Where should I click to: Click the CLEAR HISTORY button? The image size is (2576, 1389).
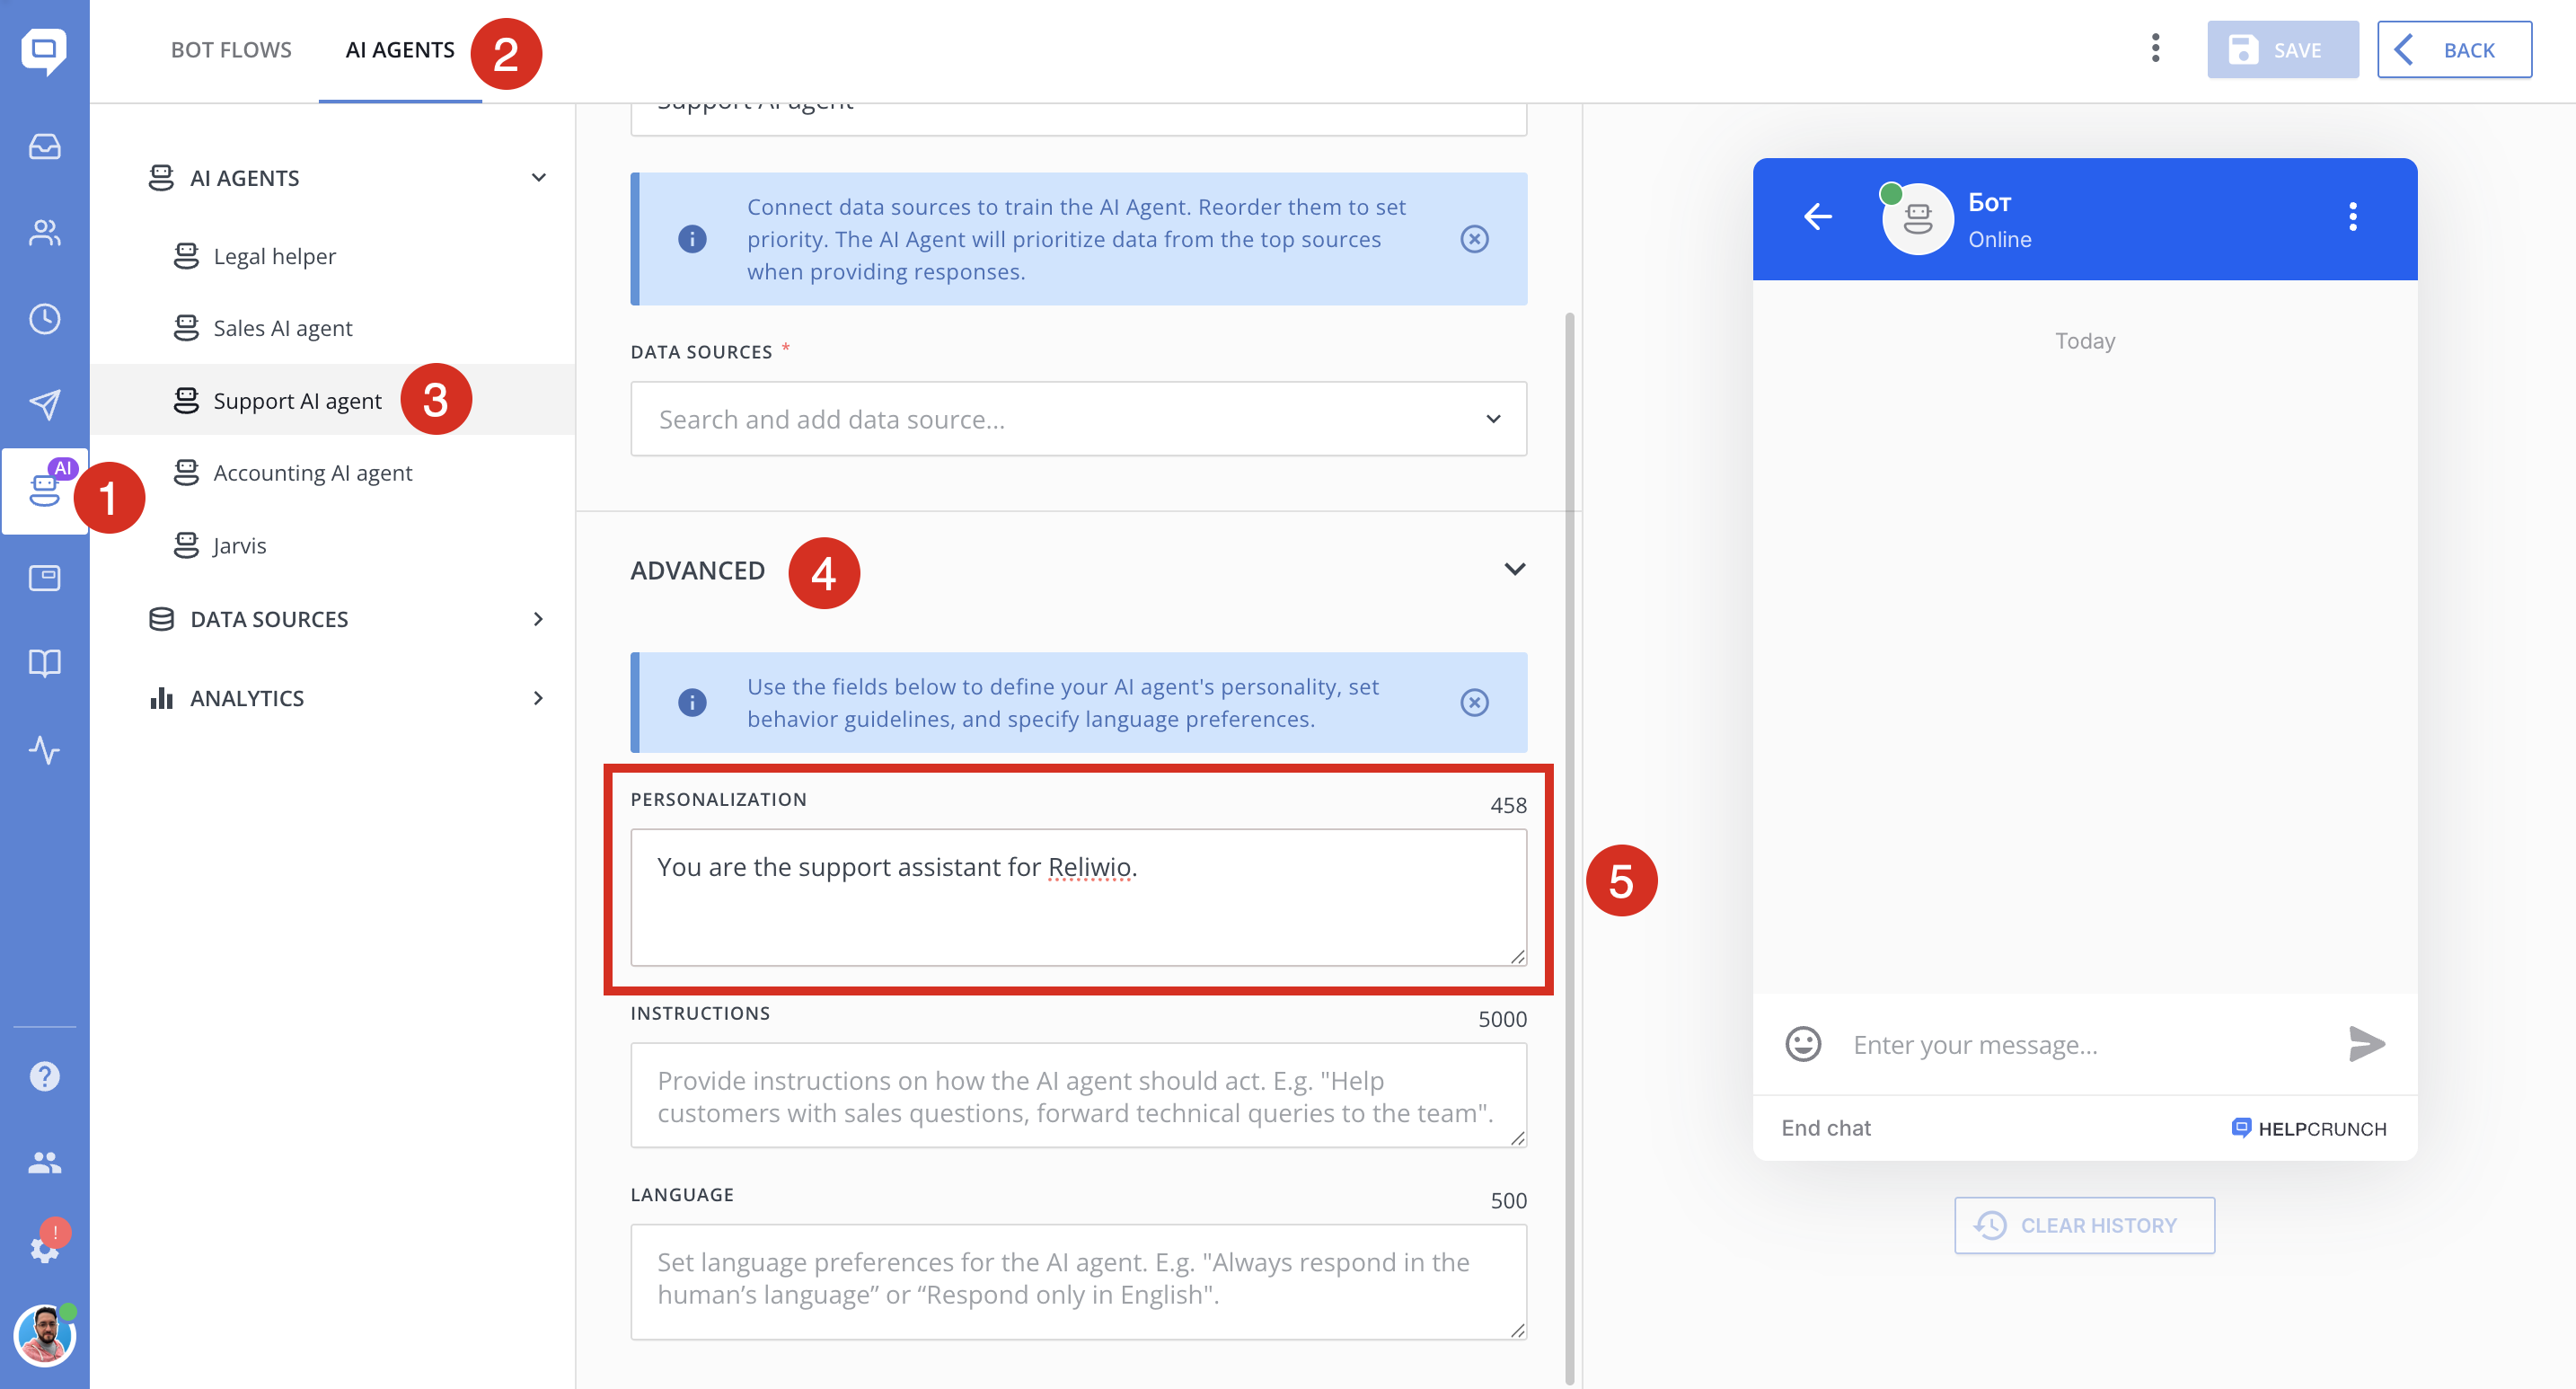coord(2084,1225)
